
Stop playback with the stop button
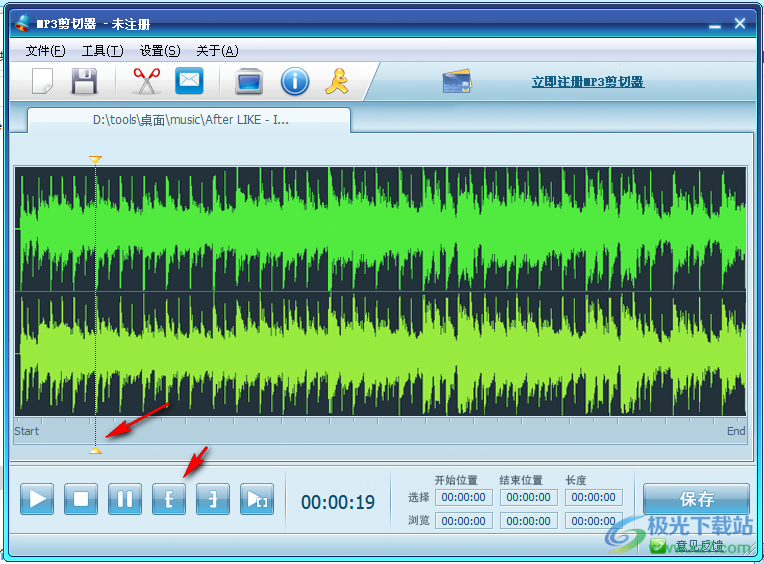81,499
